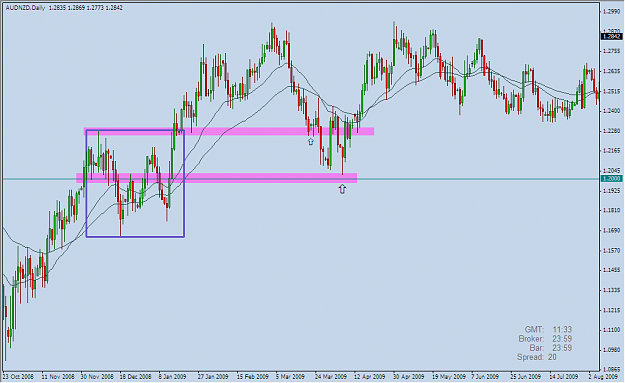The width and height of the screenshot is (625, 383).
Task: Click the 1.2635 price axis label
Action: tap(612, 71)
